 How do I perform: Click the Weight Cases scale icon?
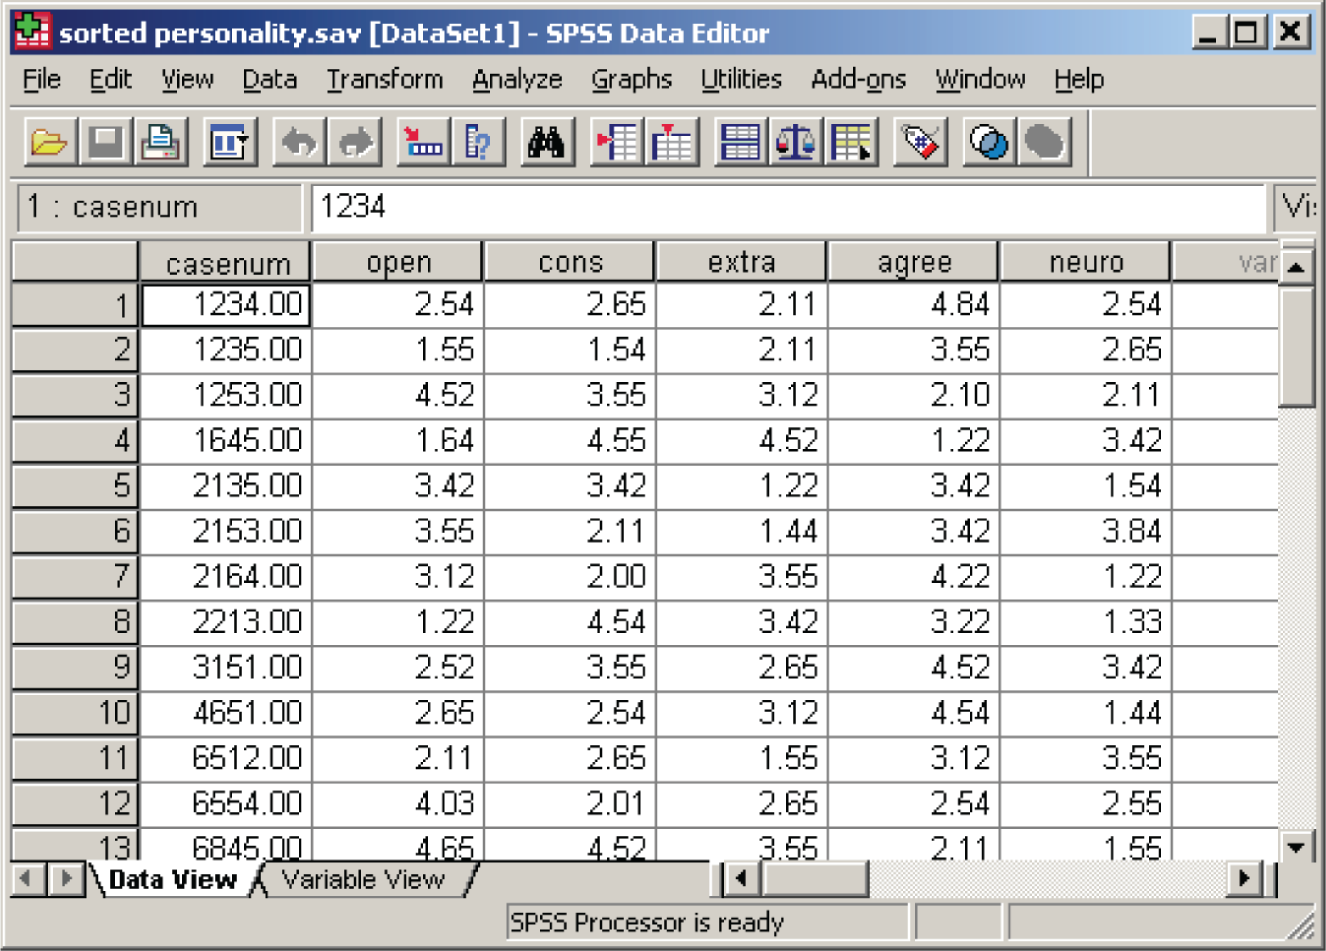tap(796, 142)
